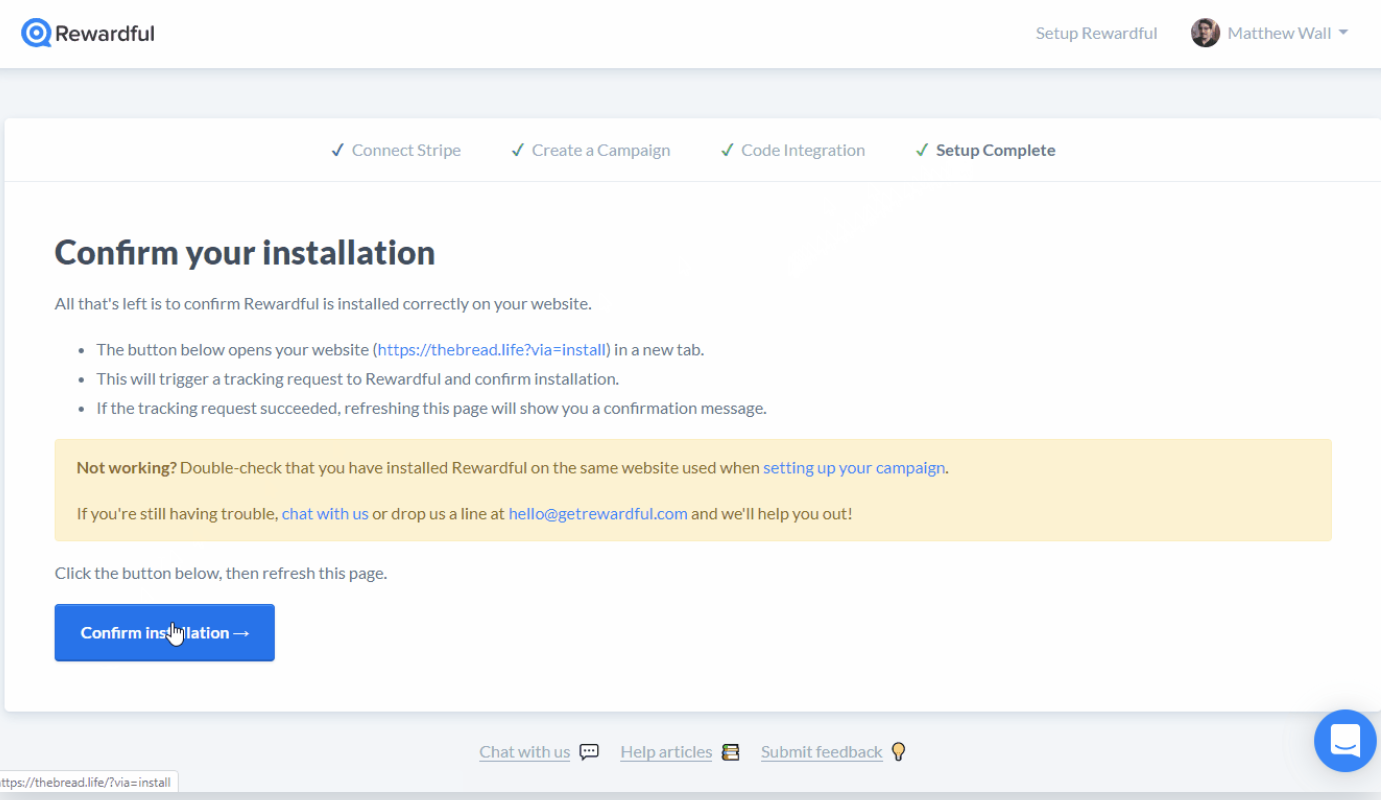Expand the Matthew Wall account dropdown arrow

[x=1343, y=33]
